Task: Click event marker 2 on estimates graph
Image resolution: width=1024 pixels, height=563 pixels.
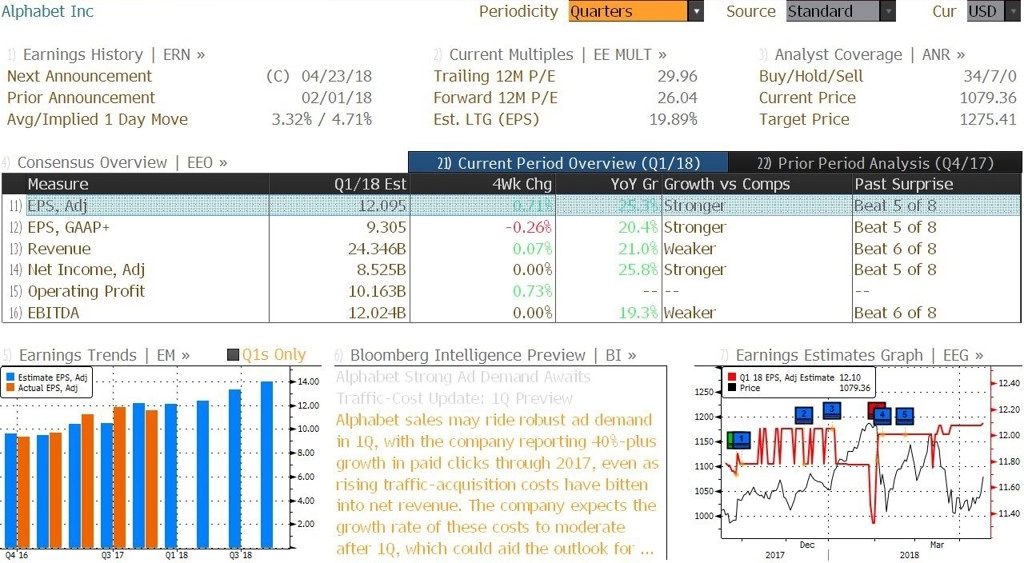Action: tap(804, 414)
